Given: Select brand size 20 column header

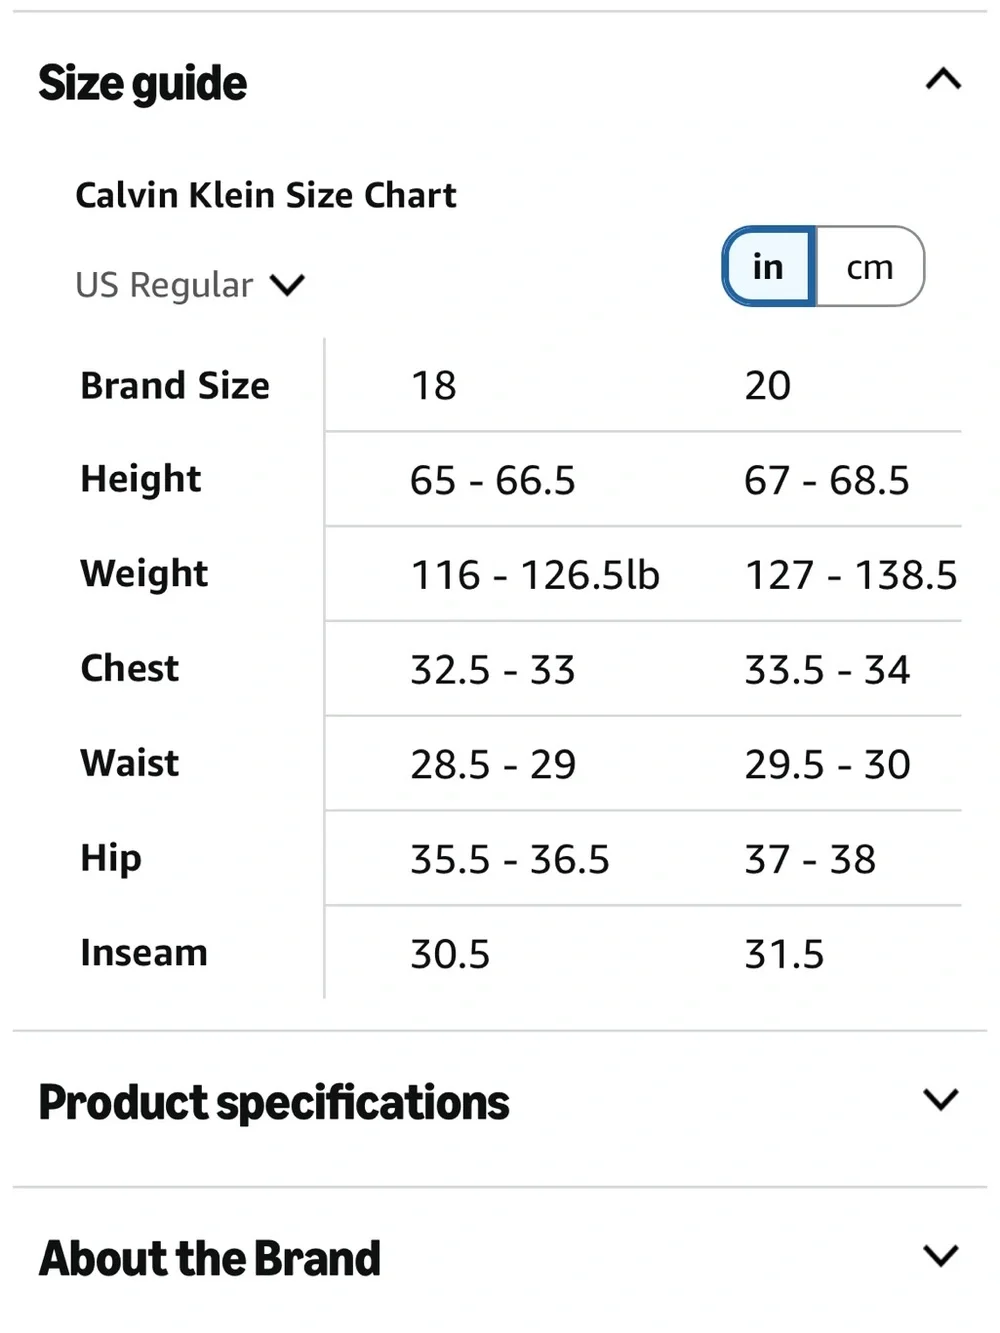Looking at the screenshot, I should [768, 385].
